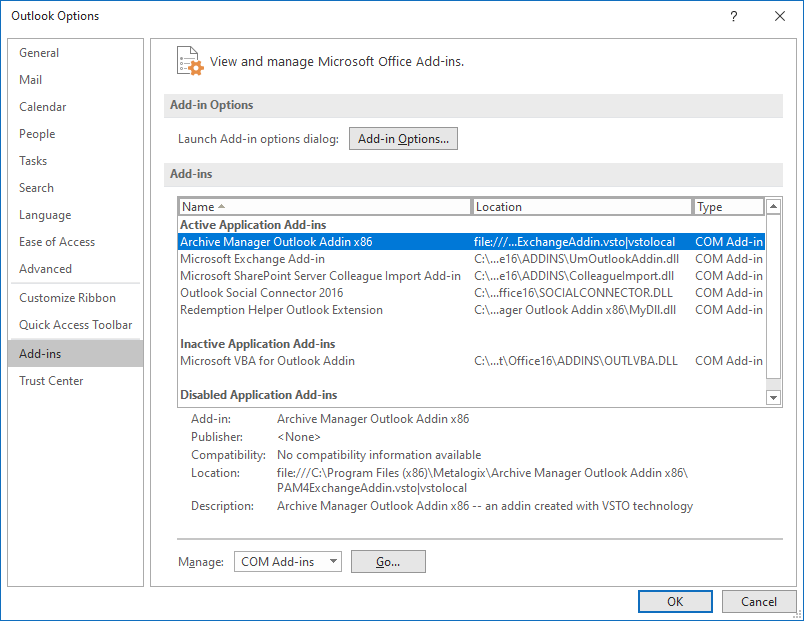Image resolution: width=804 pixels, height=621 pixels.
Task: Dismiss the dialog with Cancel
Action: click(758, 601)
